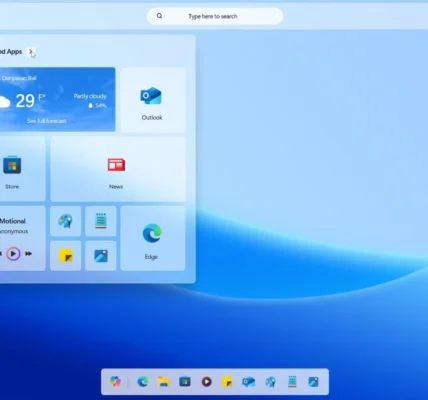
Task: Open the Sticky Notes small tile in the panel
Action: (x=66, y=256)
